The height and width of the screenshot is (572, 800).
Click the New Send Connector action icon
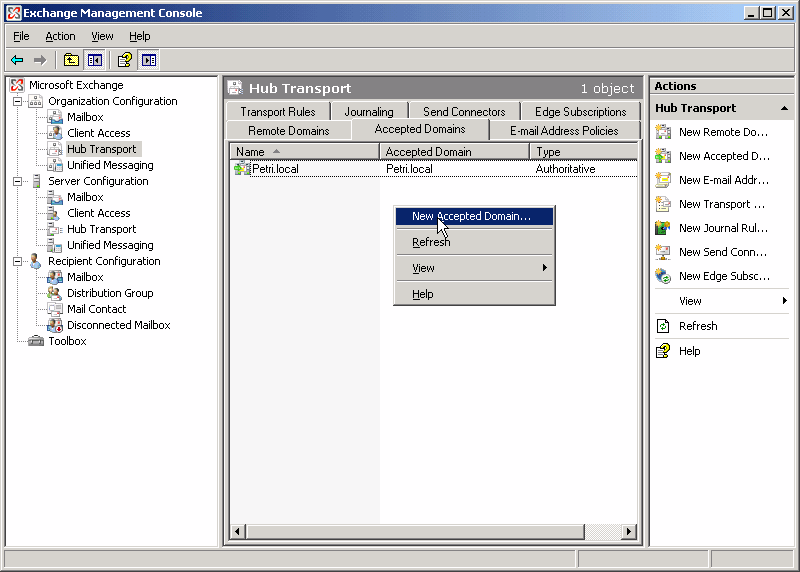(663, 252)
